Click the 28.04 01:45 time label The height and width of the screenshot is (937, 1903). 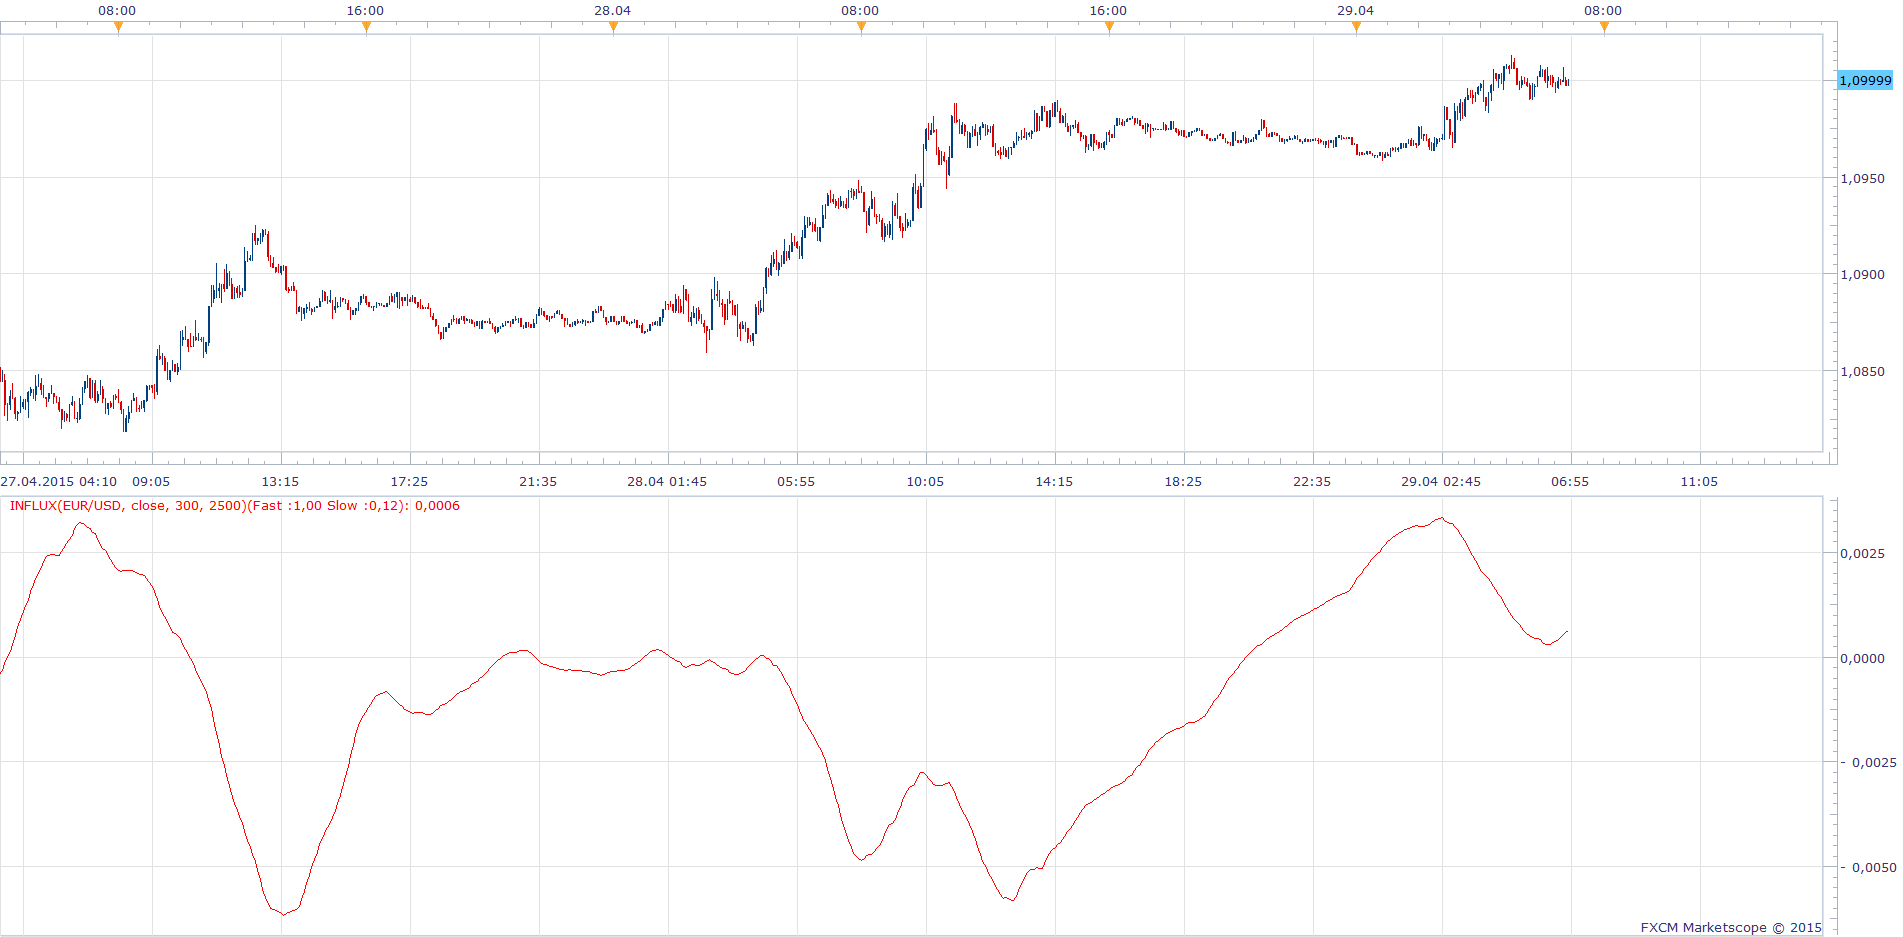coord(667,482)
